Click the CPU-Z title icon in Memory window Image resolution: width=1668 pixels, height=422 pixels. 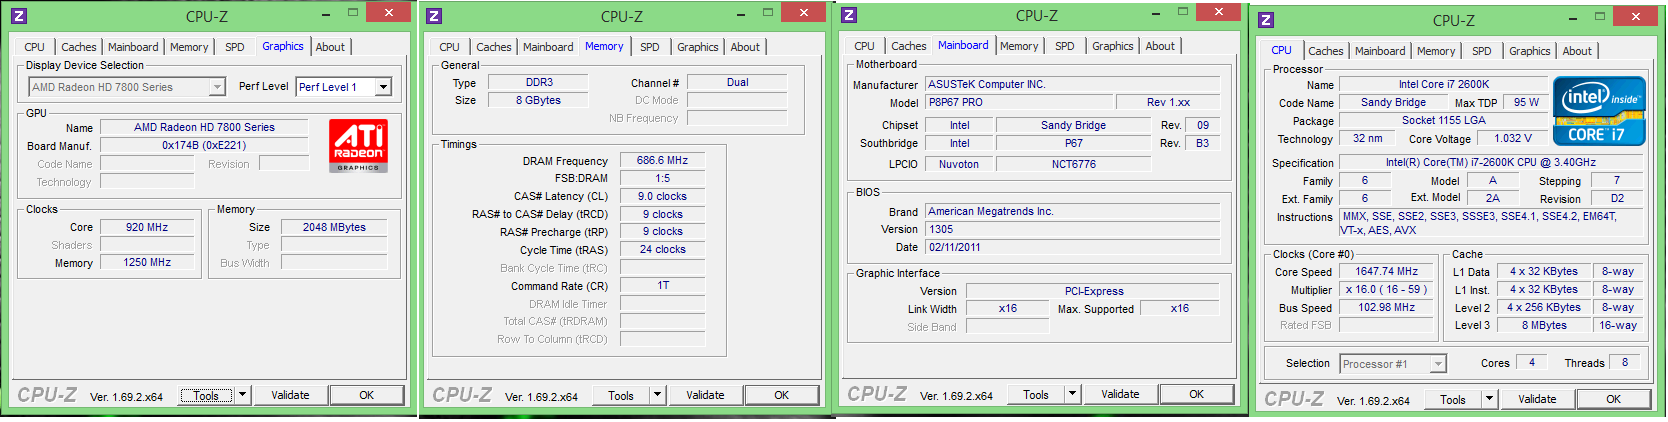coord(433,16)
